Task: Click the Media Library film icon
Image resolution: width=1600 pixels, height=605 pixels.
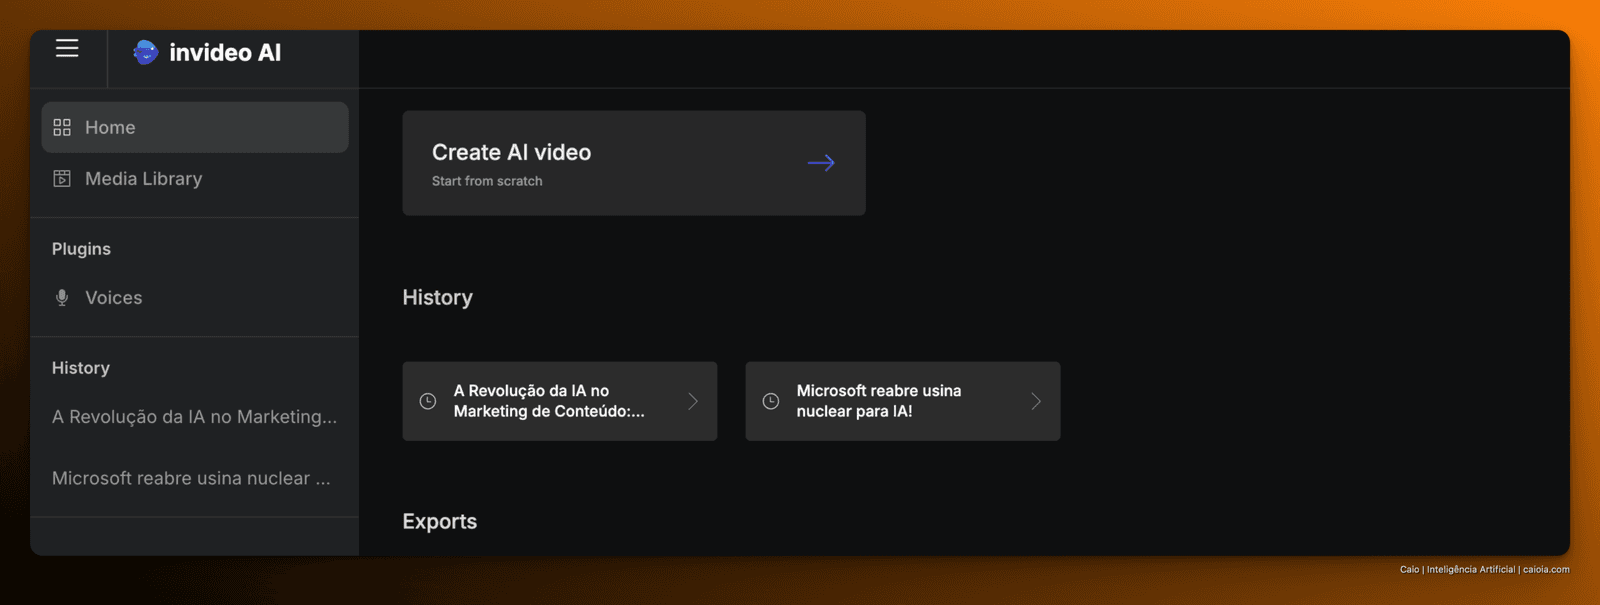Action: (62, 178)
